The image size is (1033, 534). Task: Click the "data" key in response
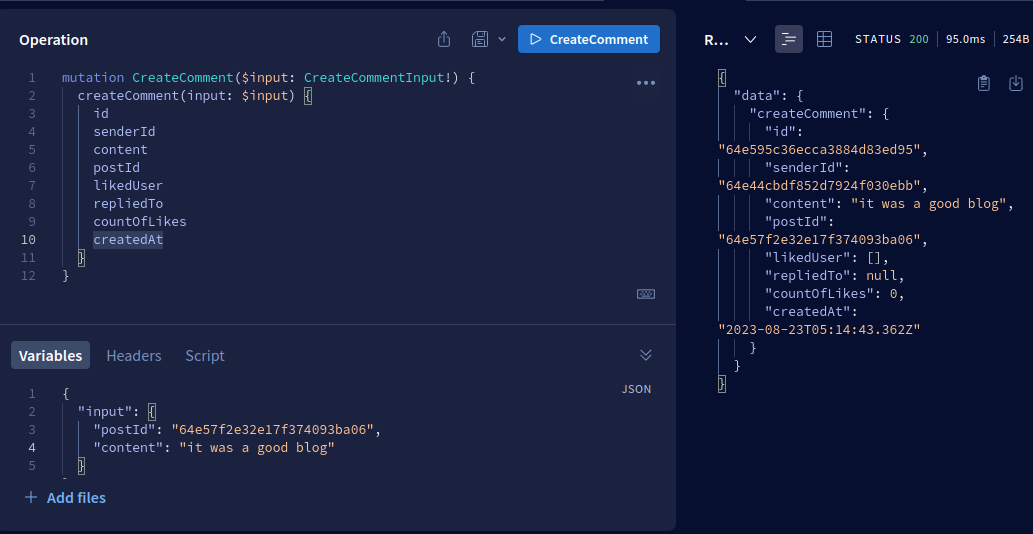[x=757, y=95]
